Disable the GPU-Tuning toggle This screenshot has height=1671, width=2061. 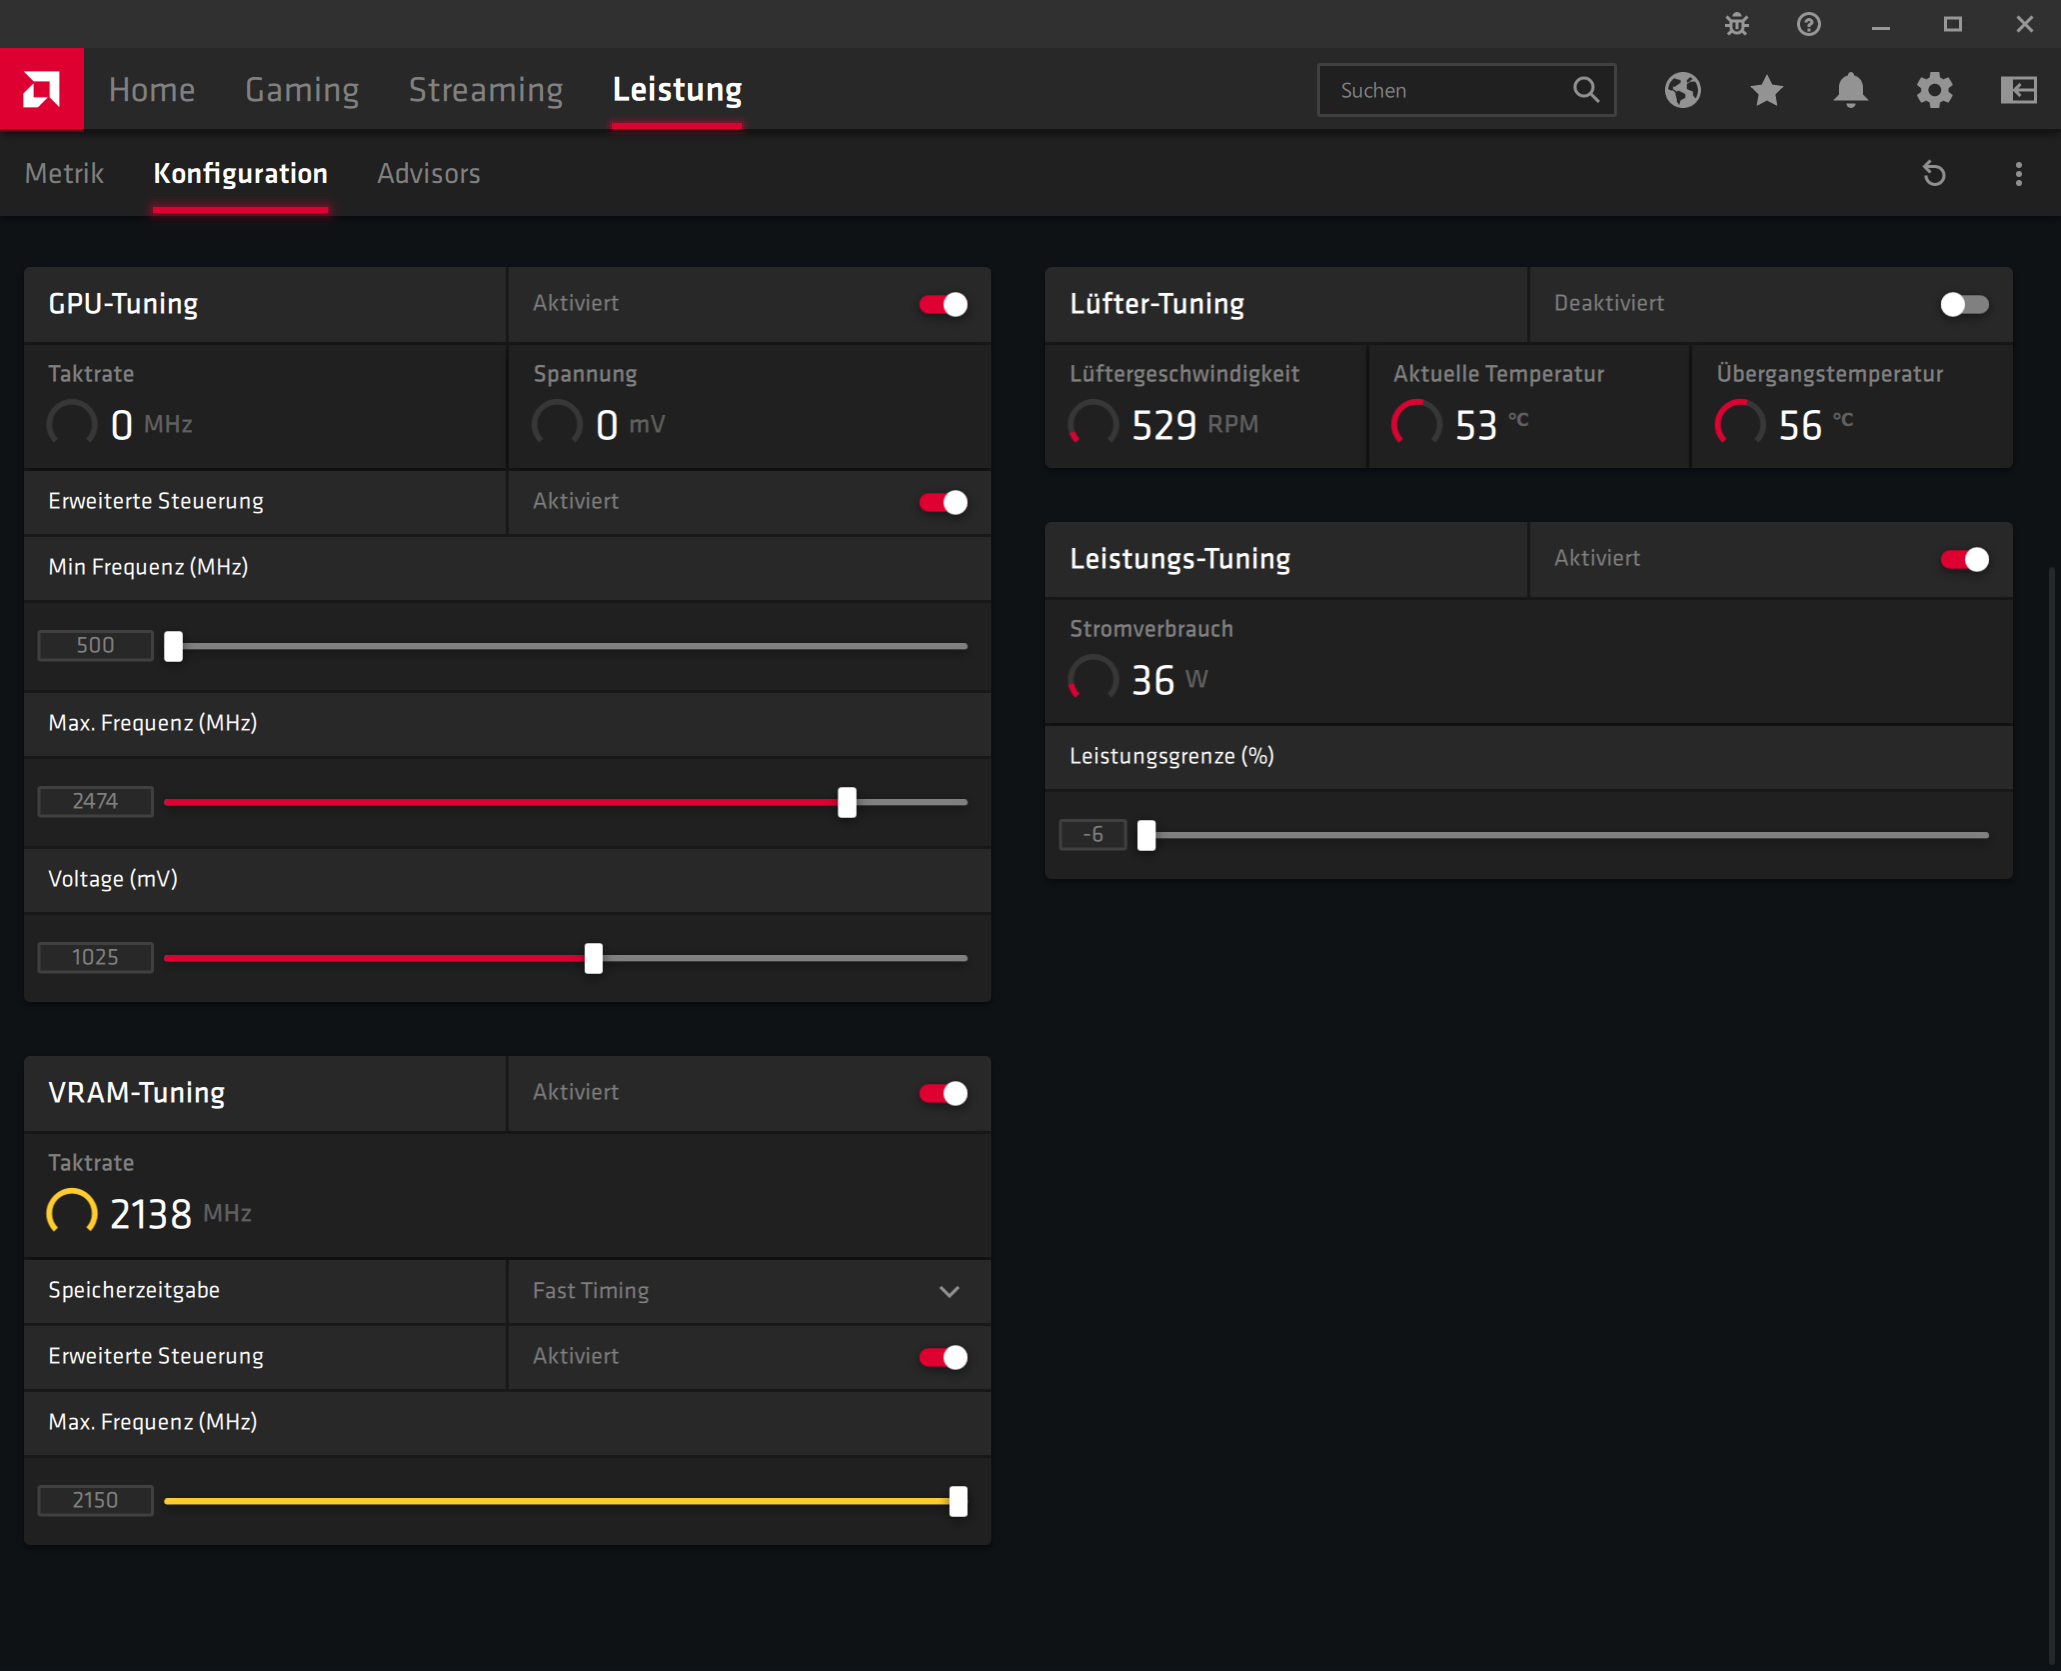tap(943, 304)
